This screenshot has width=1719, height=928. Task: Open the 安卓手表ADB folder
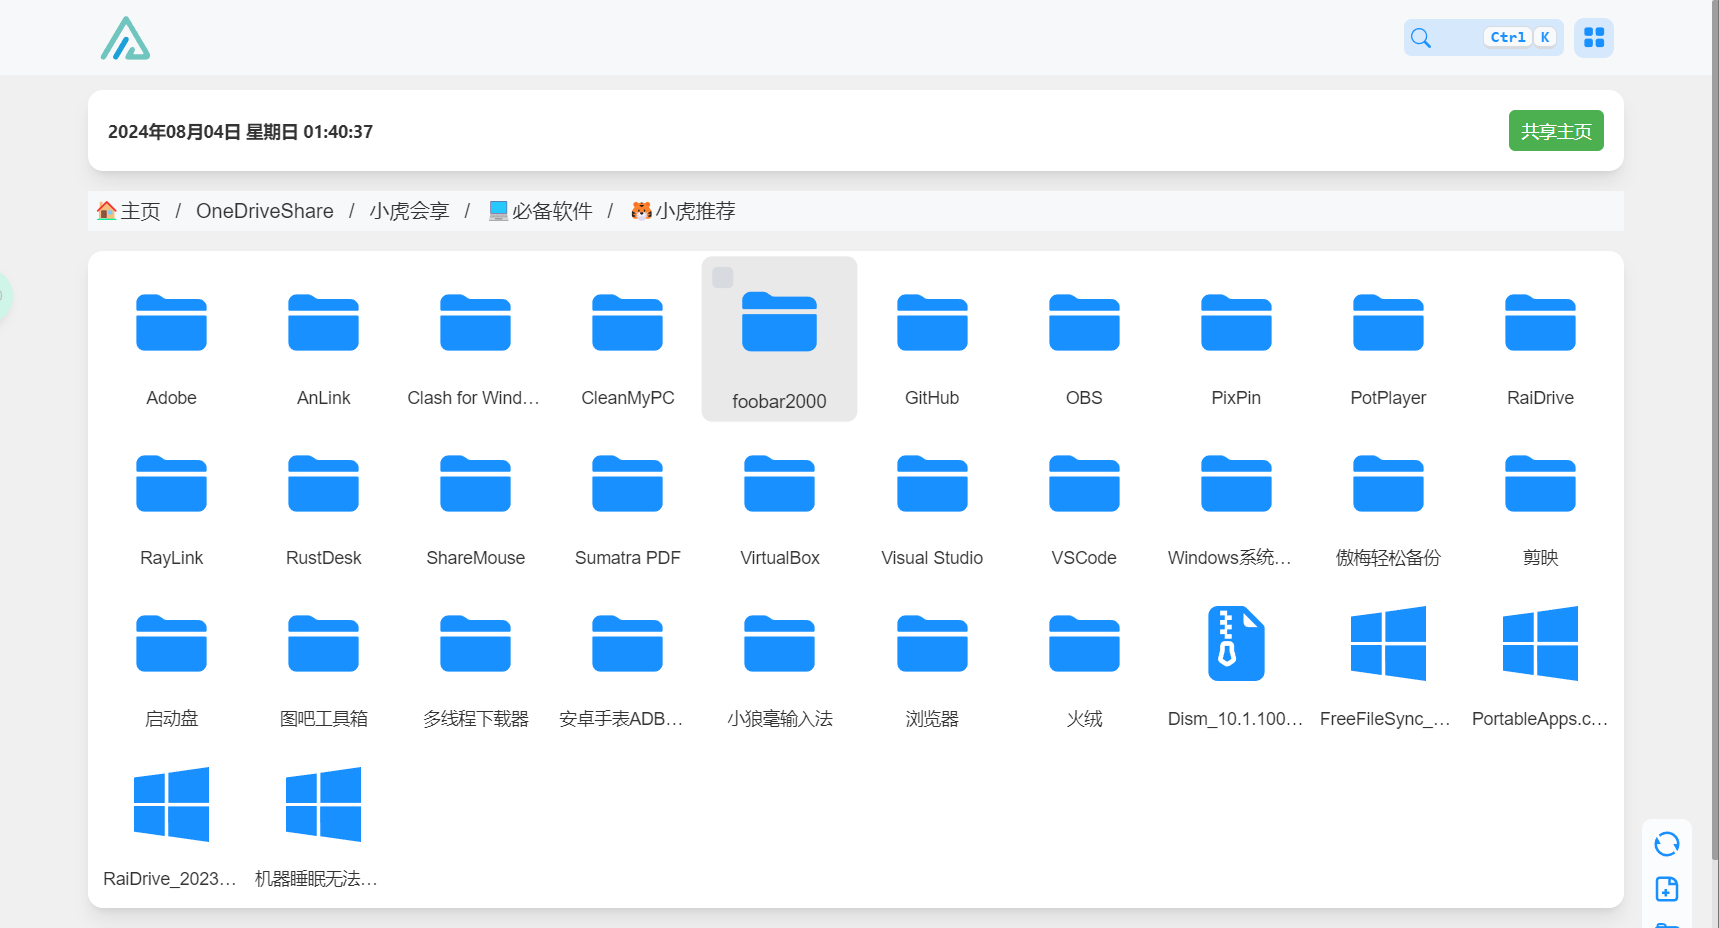tap(627, 660)
